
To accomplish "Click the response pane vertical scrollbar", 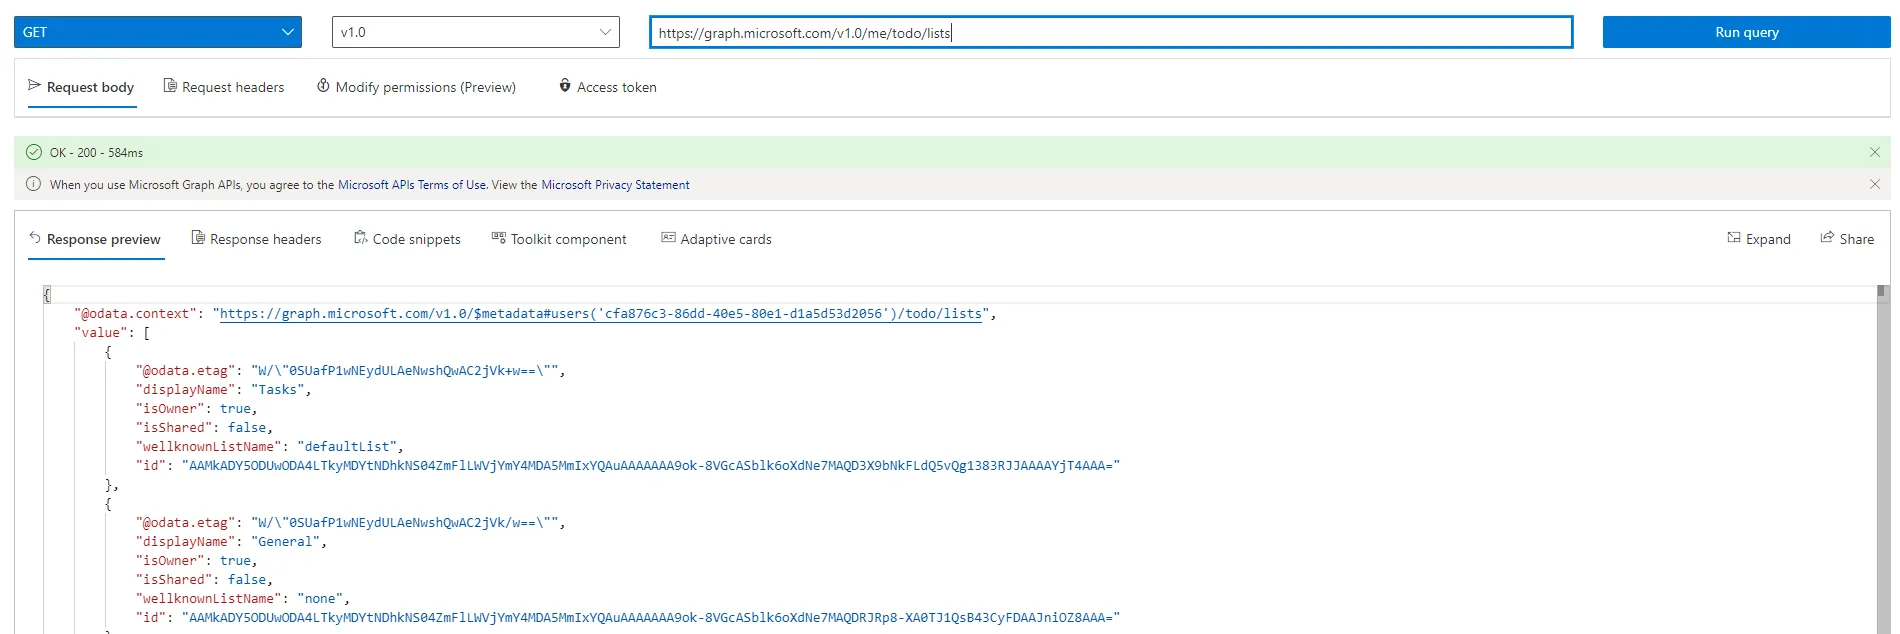I will click(x=1882, y=460).
